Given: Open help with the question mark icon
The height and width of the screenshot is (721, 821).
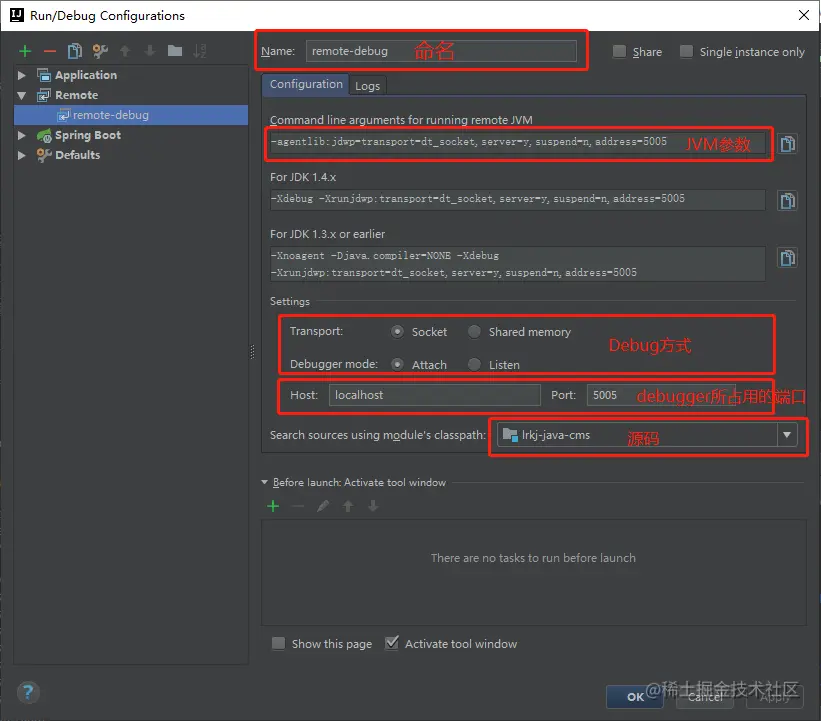Looking at the screenshot, I should point(28,692).
